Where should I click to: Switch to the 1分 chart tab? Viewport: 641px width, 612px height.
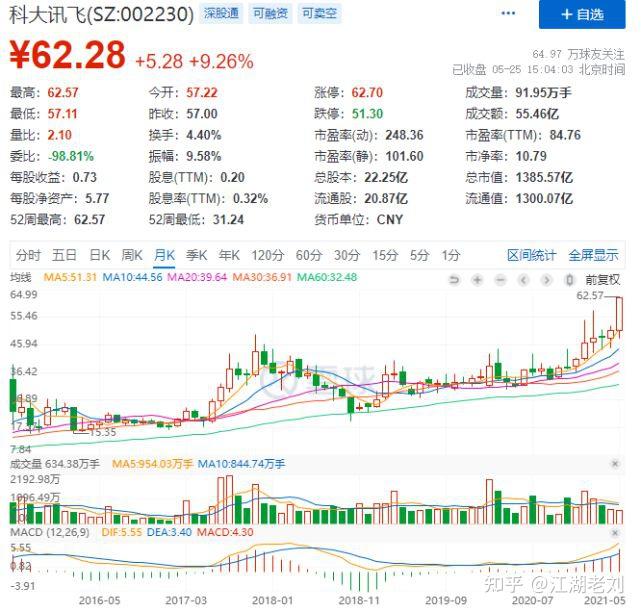tap(450, 256)
